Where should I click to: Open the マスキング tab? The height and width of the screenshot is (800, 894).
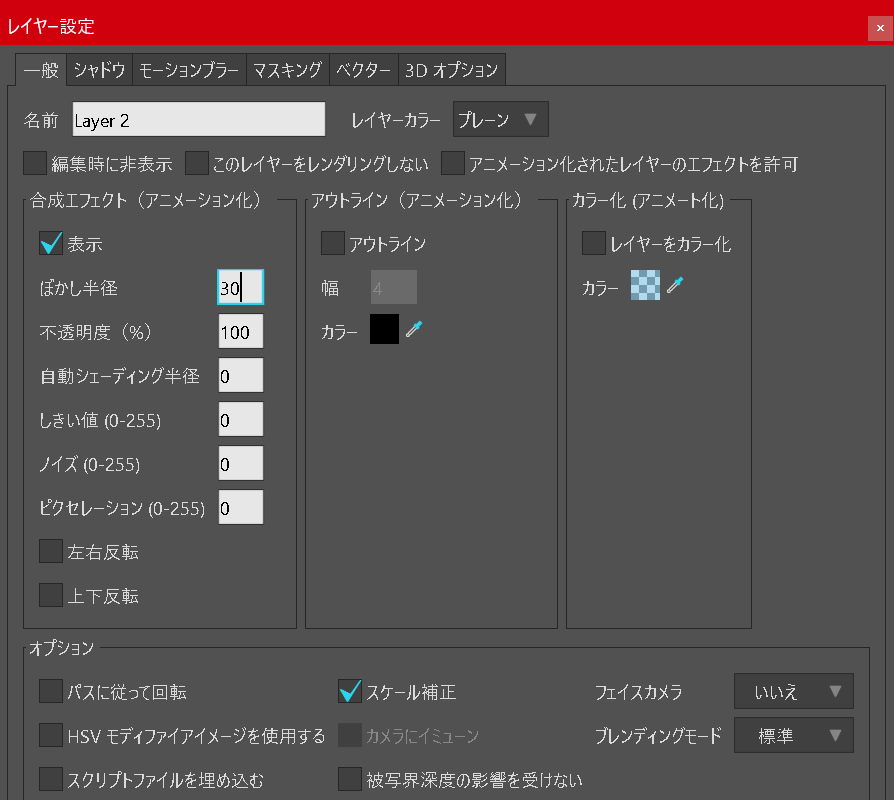[287, 70]
